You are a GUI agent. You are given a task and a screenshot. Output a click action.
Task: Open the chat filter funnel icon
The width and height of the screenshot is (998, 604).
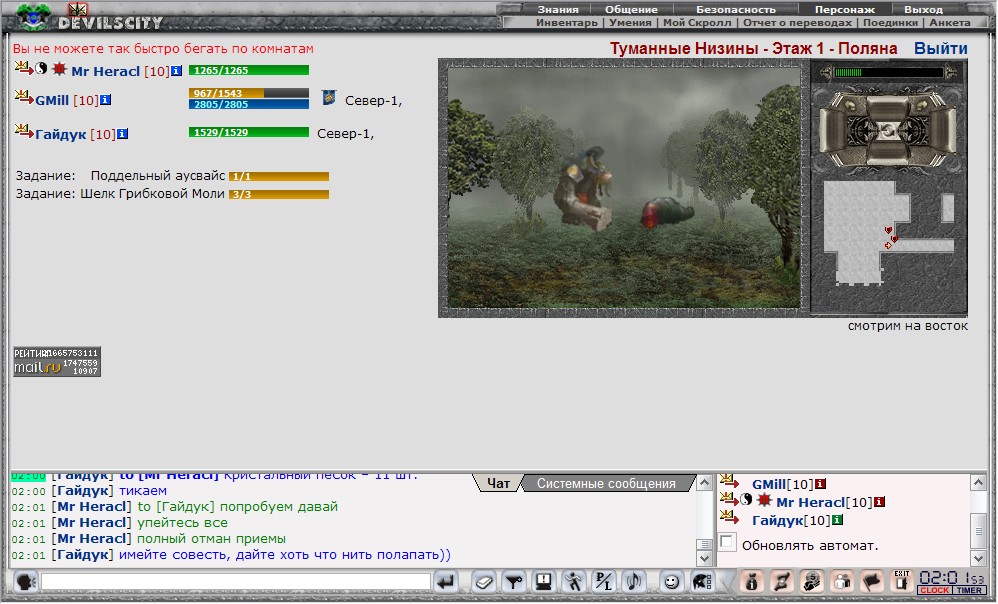pos(514,581)
